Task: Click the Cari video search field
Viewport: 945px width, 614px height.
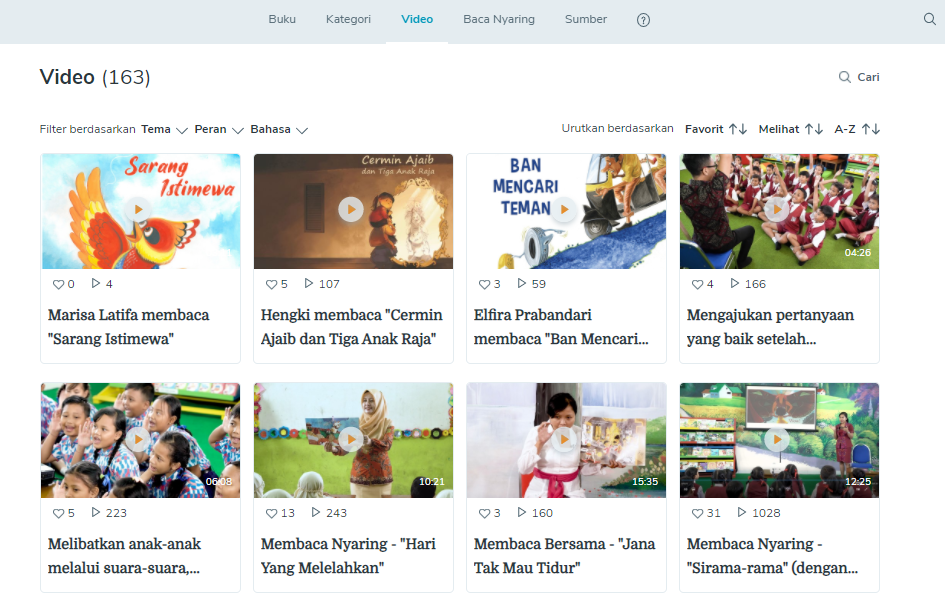Action: tap(859, 77)
